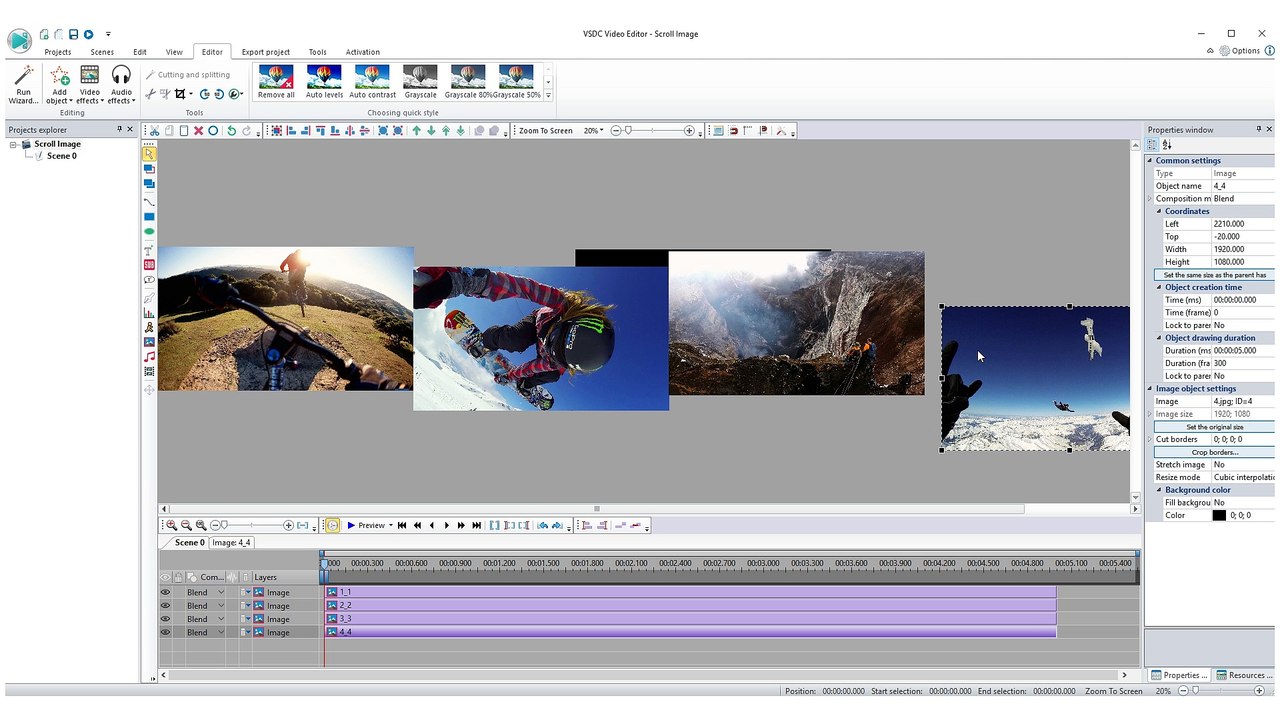Open the Audio effects menu

pyautogui.click(x=121, y=85)
